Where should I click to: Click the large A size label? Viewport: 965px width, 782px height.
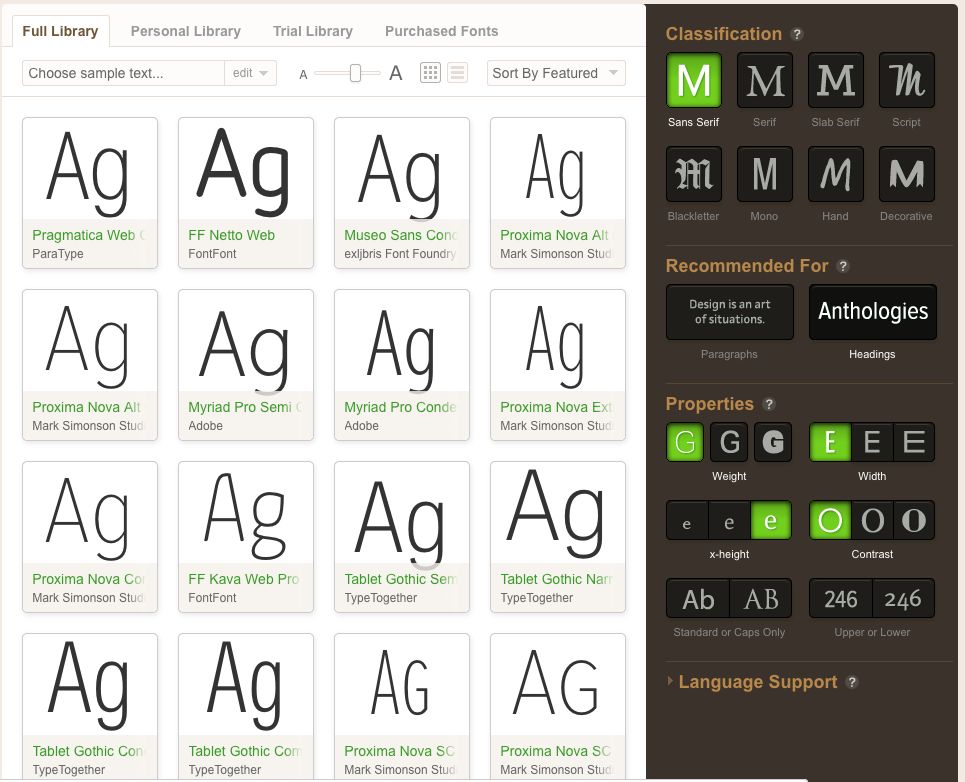[396, 73]
